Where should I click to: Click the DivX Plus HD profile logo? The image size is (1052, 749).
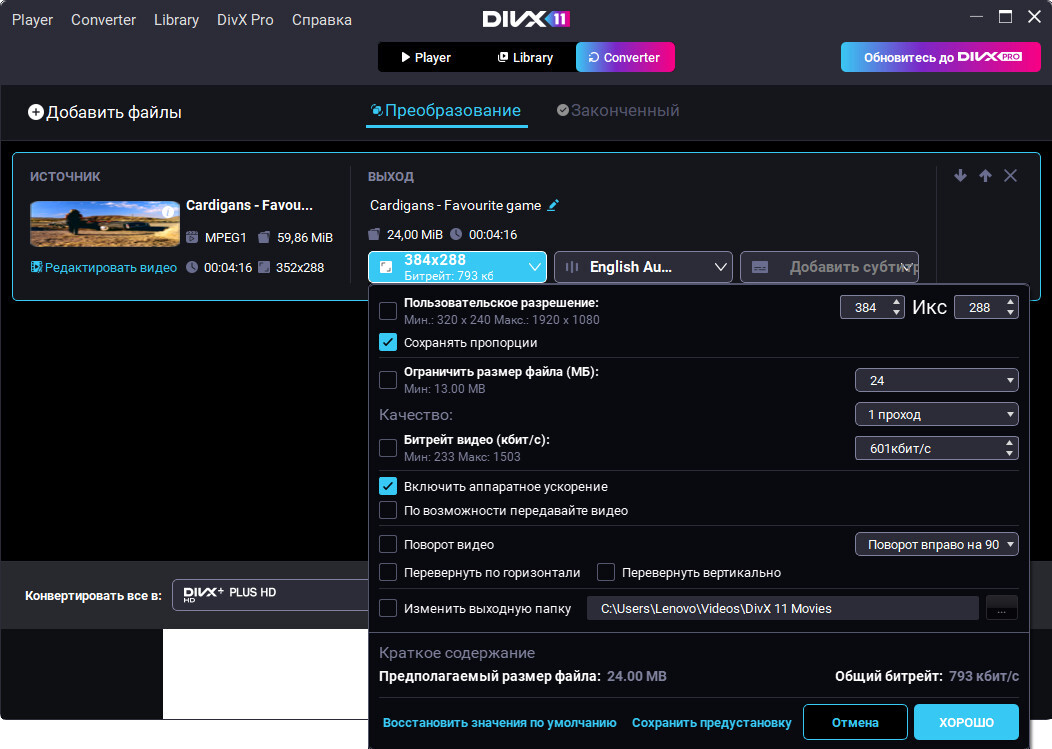click(x=203, y=593)
